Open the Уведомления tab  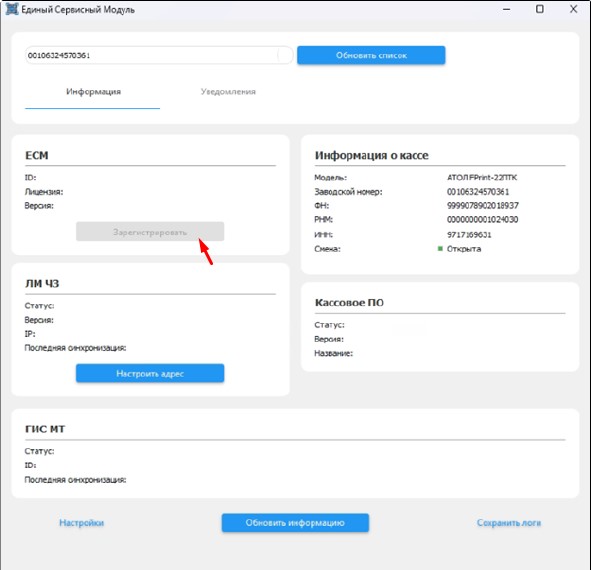[x=228, y=92]
